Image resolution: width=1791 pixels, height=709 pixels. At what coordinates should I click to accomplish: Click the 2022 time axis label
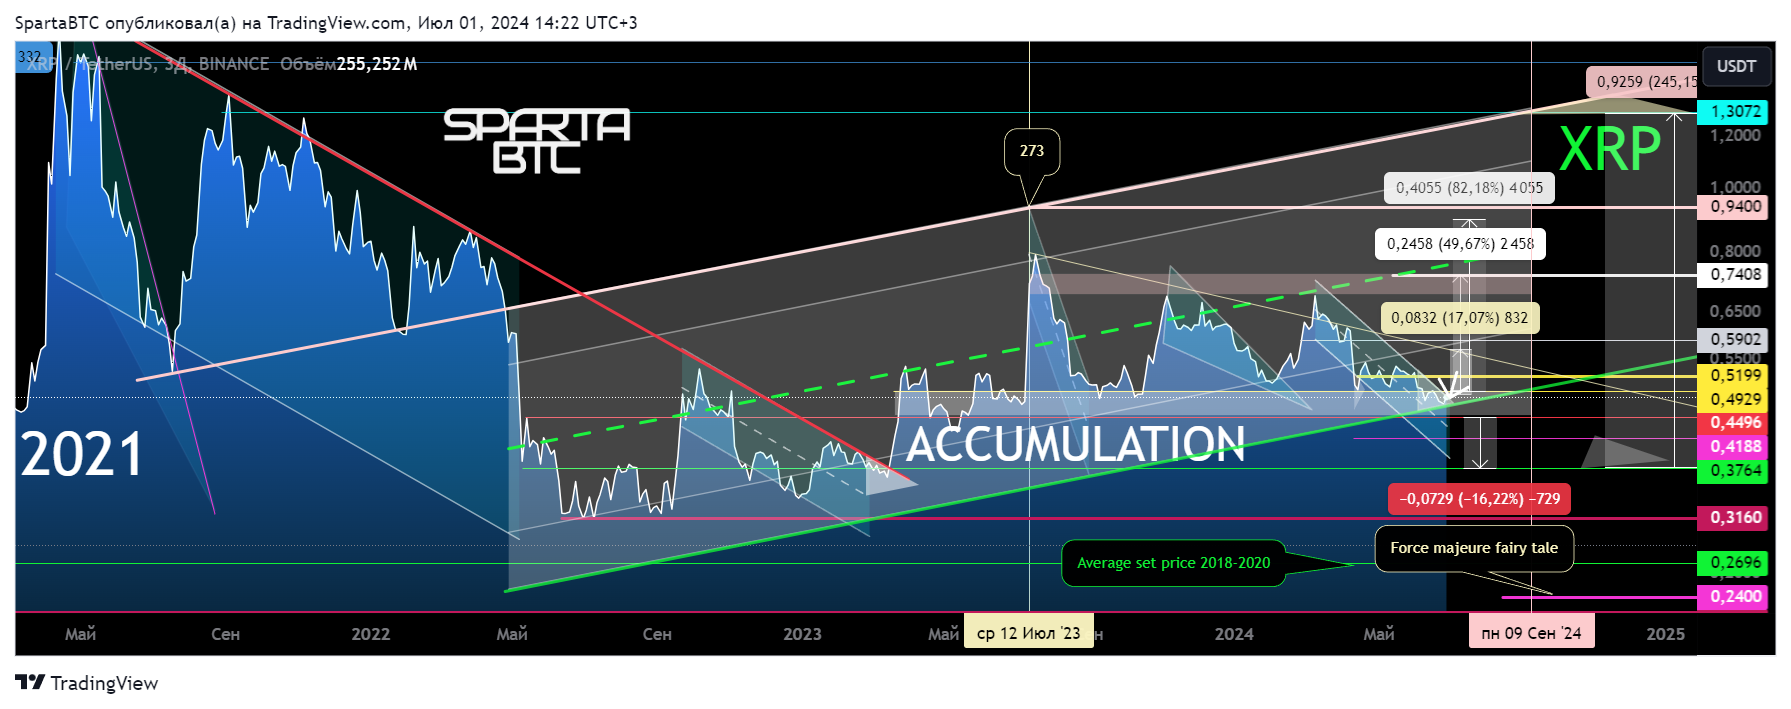pos(371,634)
